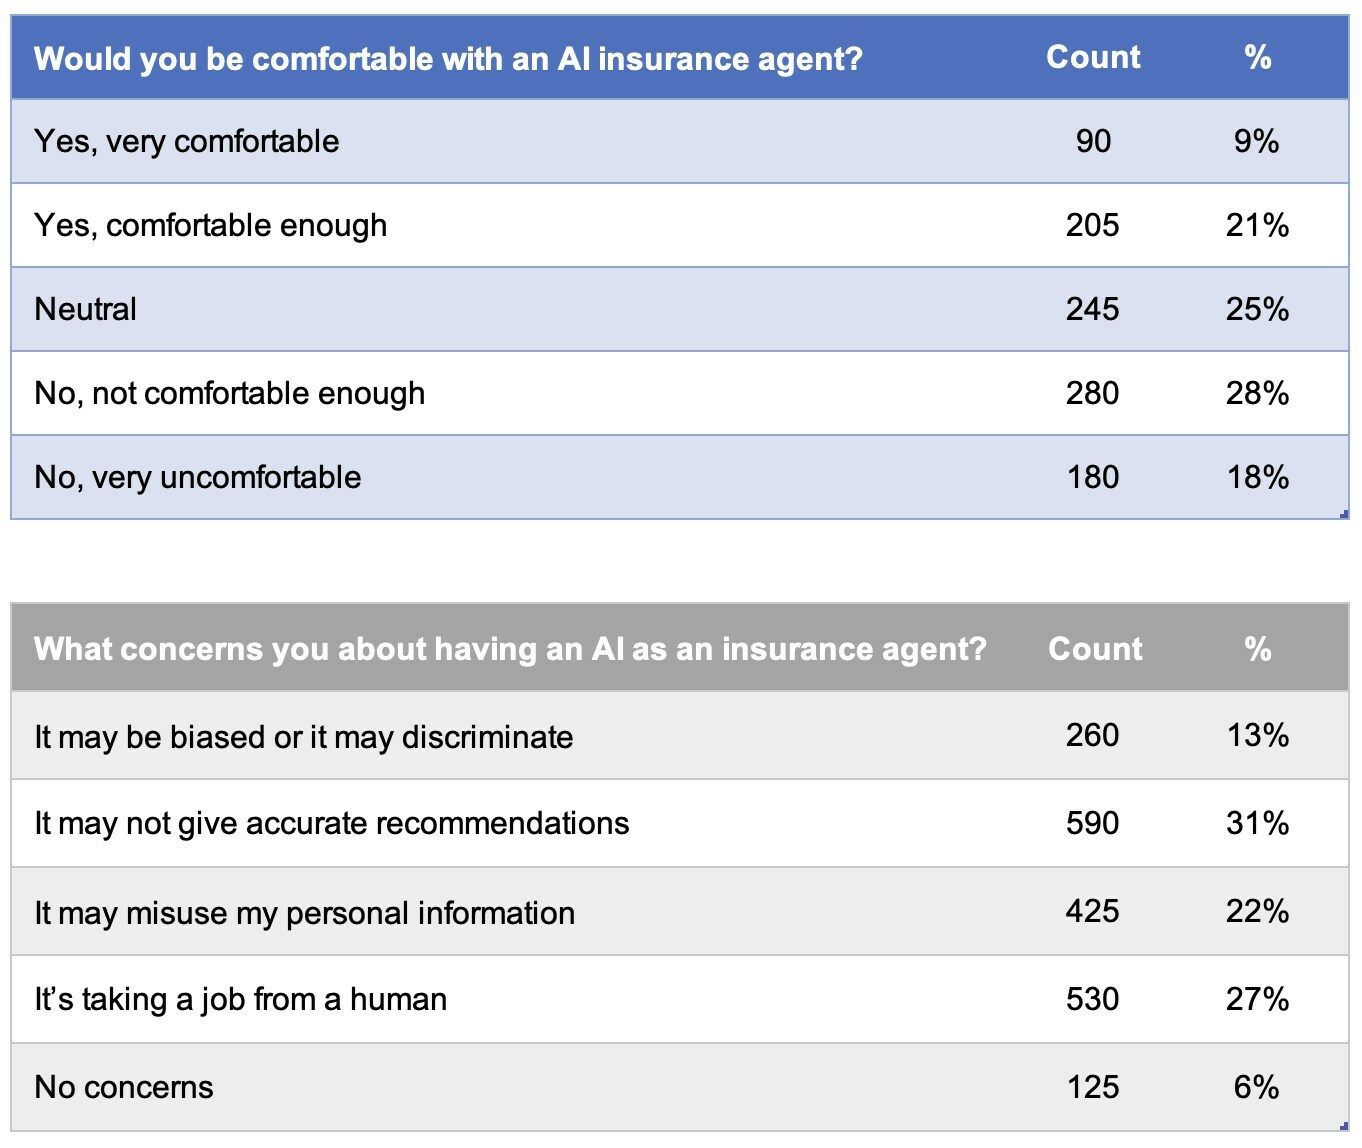Select the "What concerns you" header cell

pos(510,649)
